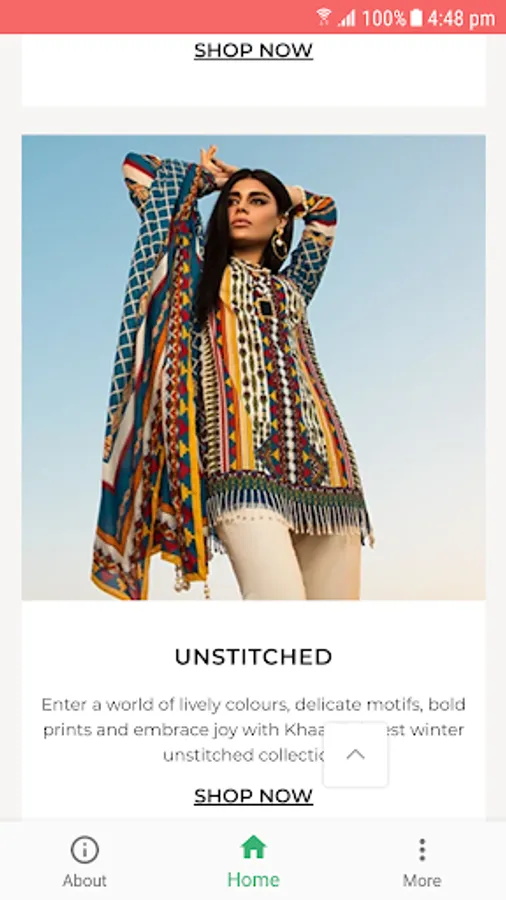
Task: Click the top SHOP NOW link
Action: coord(254,51)
